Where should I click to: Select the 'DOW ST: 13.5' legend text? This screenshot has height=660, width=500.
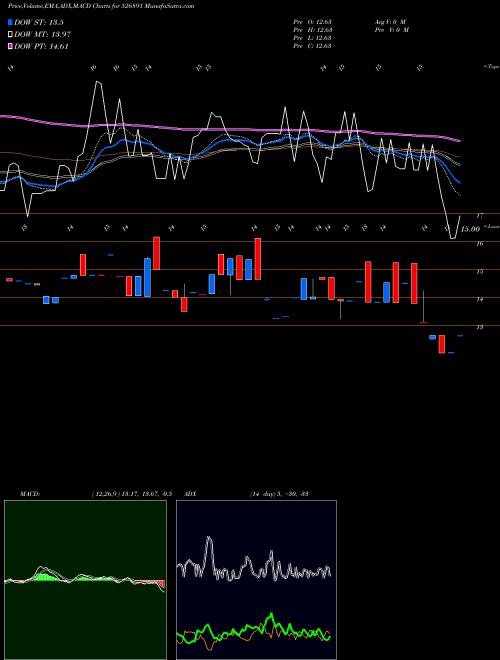point(39,22)
